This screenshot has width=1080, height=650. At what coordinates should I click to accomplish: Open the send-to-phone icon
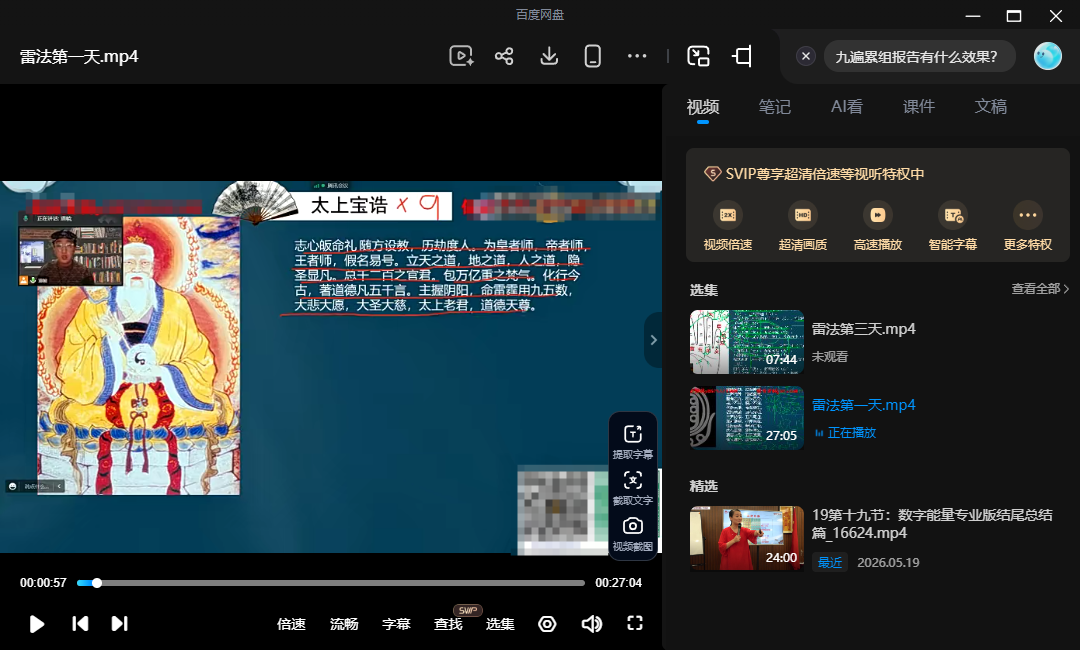(x=592, y=56)
